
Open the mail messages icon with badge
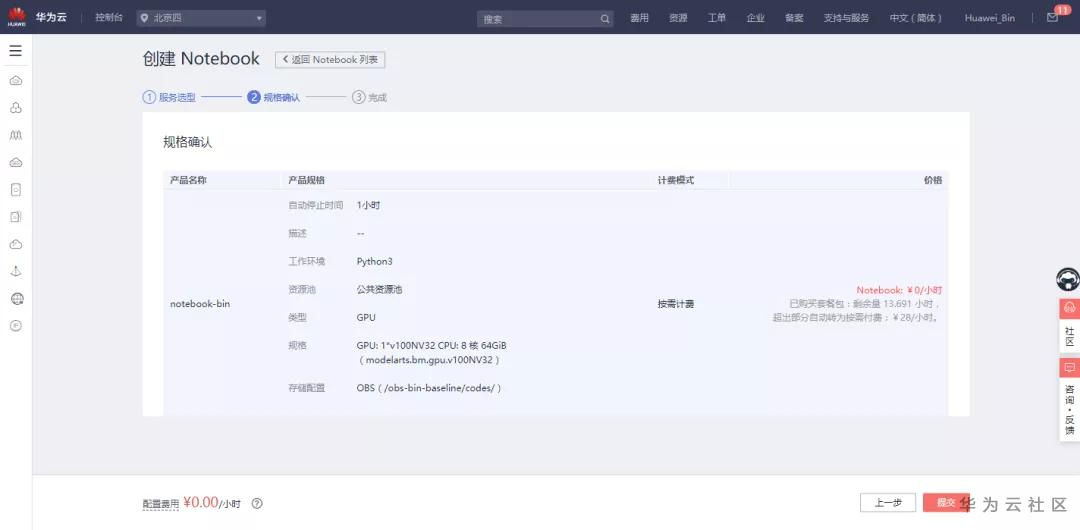pos(1052,17)
